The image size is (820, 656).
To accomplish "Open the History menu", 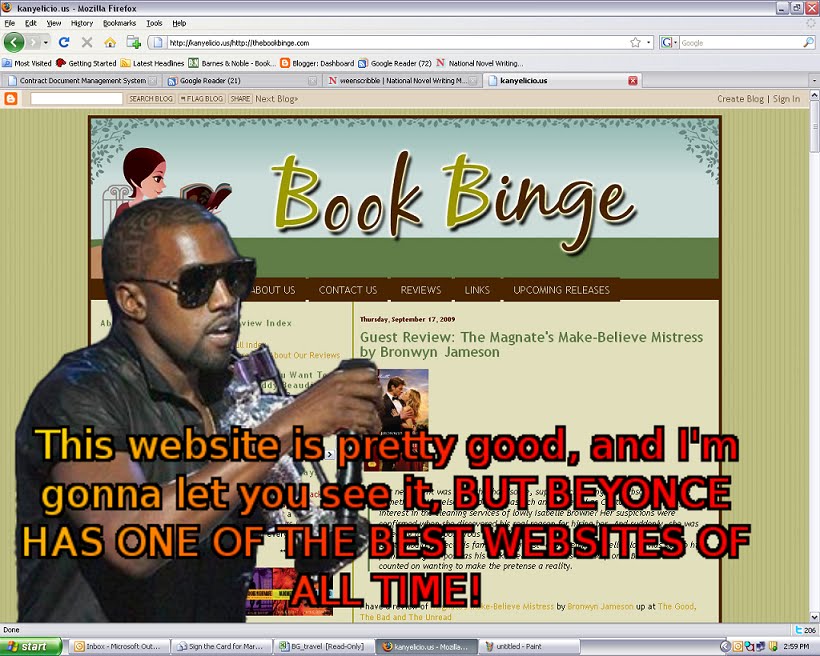I will pos(82,23).
